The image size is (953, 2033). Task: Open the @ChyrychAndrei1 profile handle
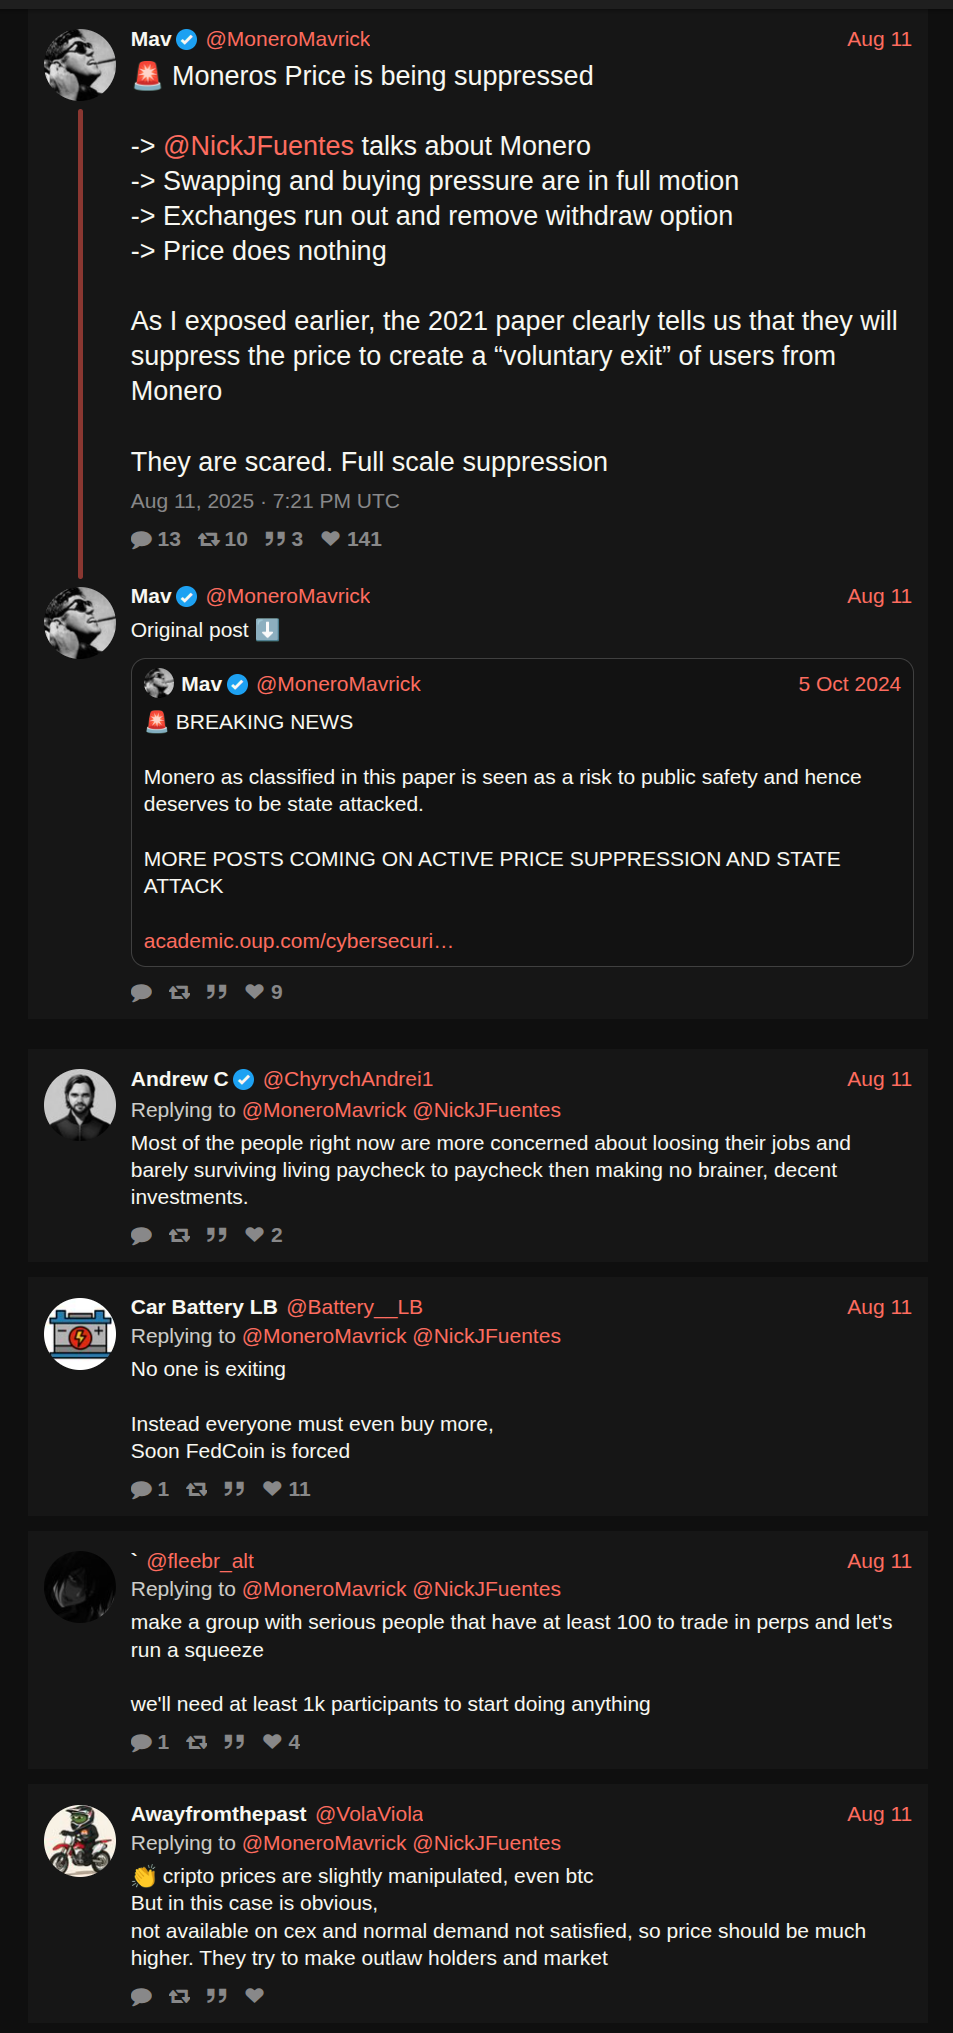[347, 1079]
